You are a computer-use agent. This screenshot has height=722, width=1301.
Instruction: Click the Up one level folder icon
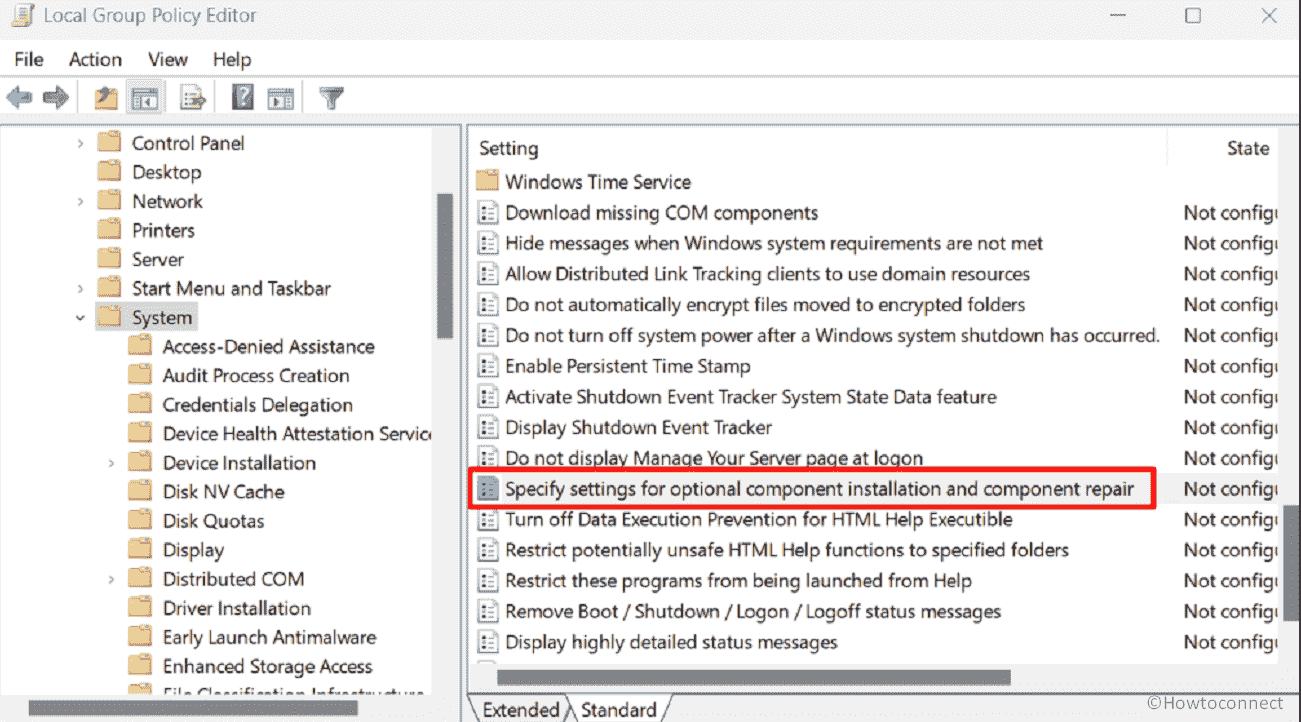click(x=106, y=97)
